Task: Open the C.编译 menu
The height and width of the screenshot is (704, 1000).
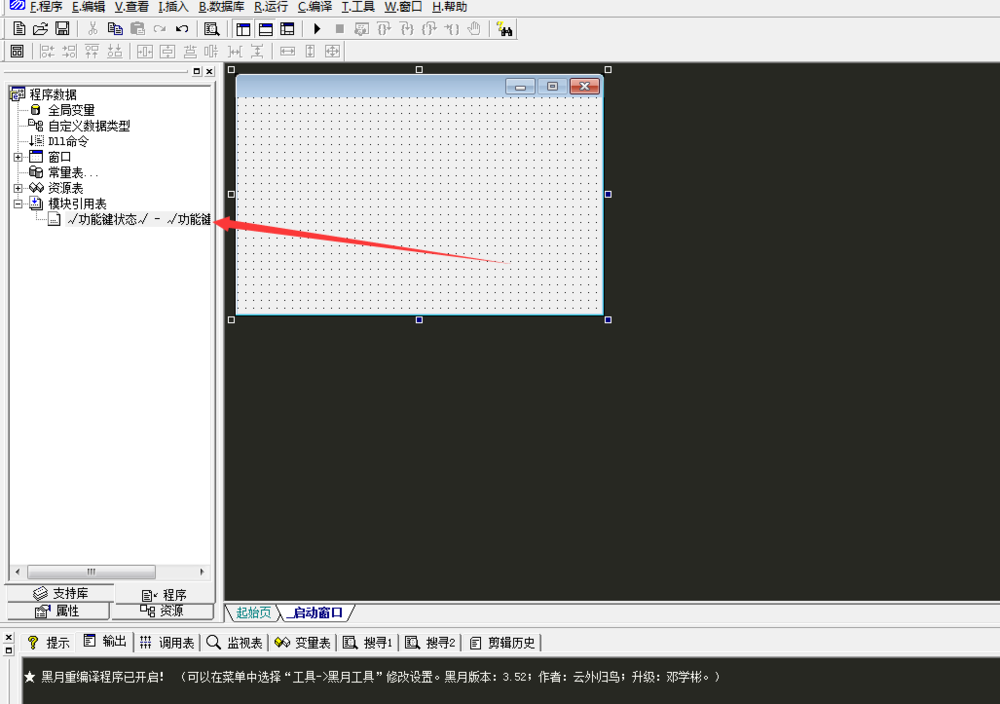Action: [x=315, y=7]
